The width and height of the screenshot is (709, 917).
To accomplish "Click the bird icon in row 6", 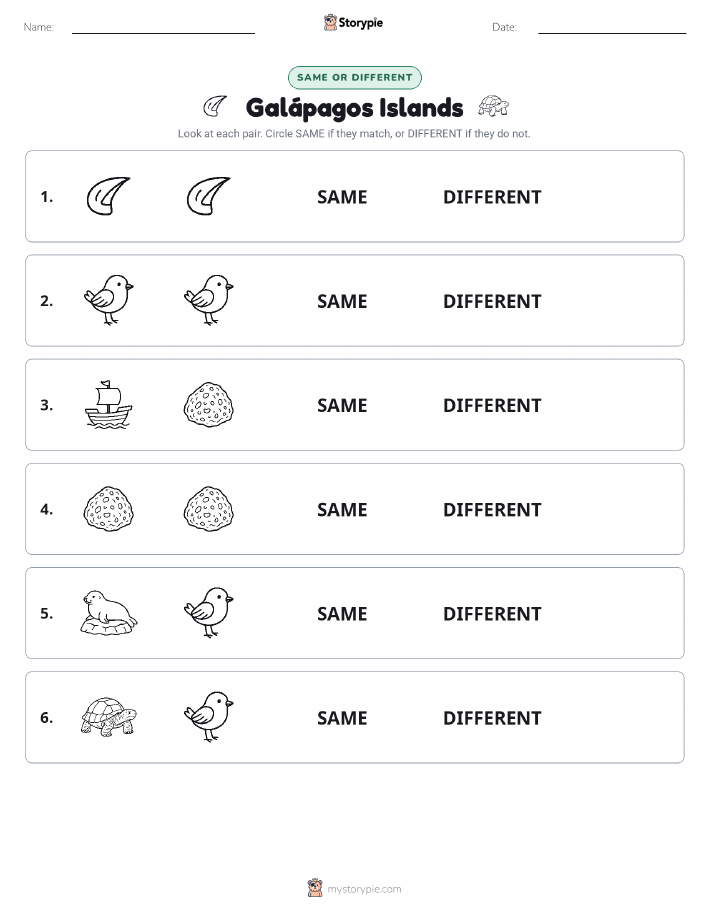I will click(209, 717).
